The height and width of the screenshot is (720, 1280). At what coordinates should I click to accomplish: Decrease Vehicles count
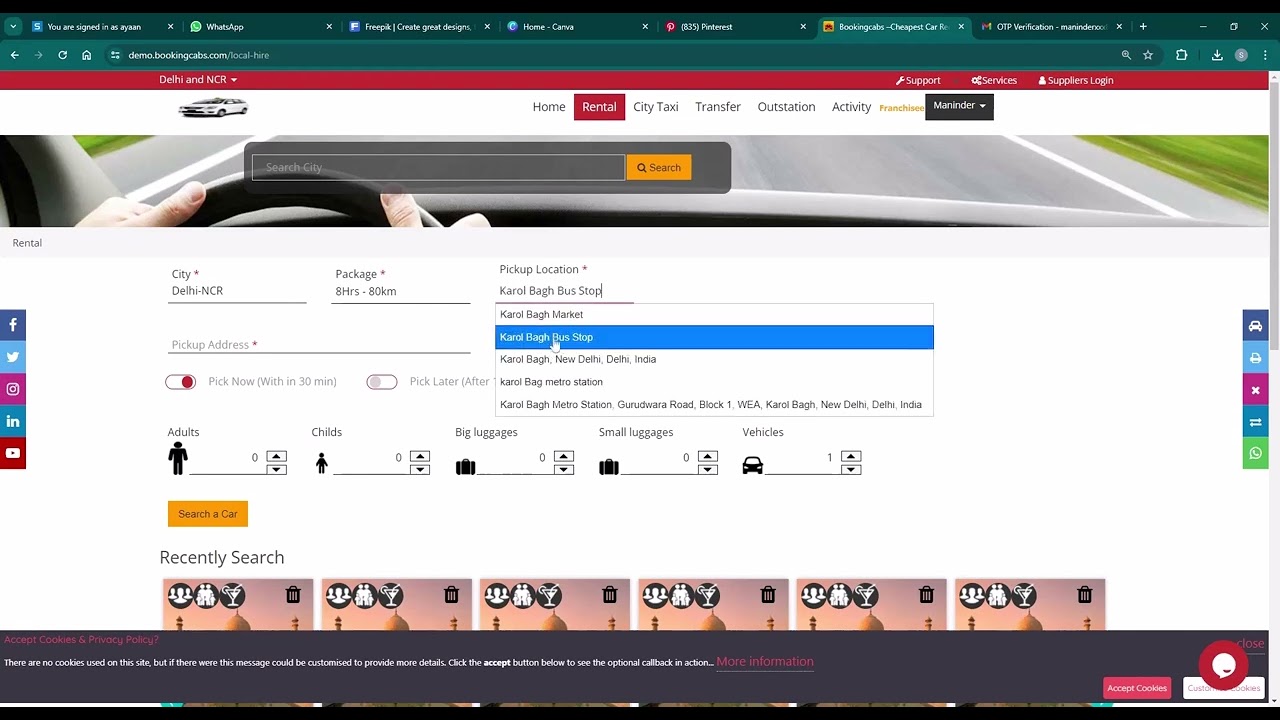click(851, 469)
